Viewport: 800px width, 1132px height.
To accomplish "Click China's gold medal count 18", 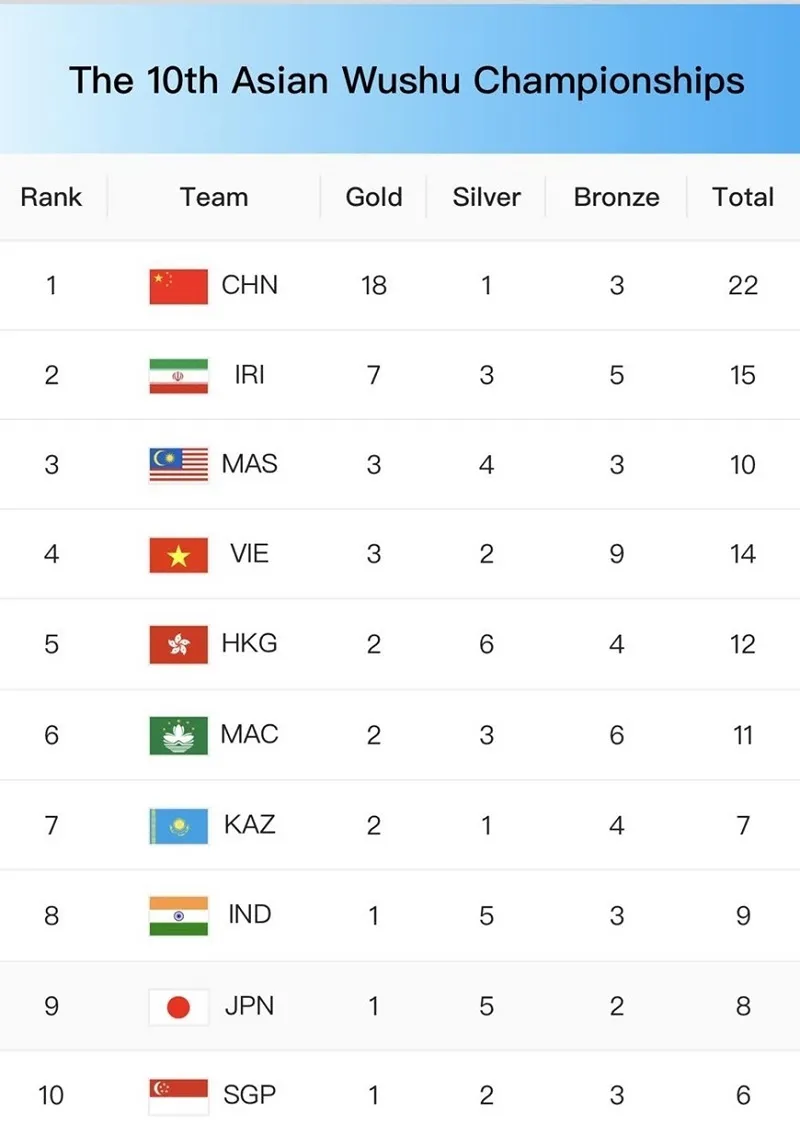I will (x=374, y=286).
